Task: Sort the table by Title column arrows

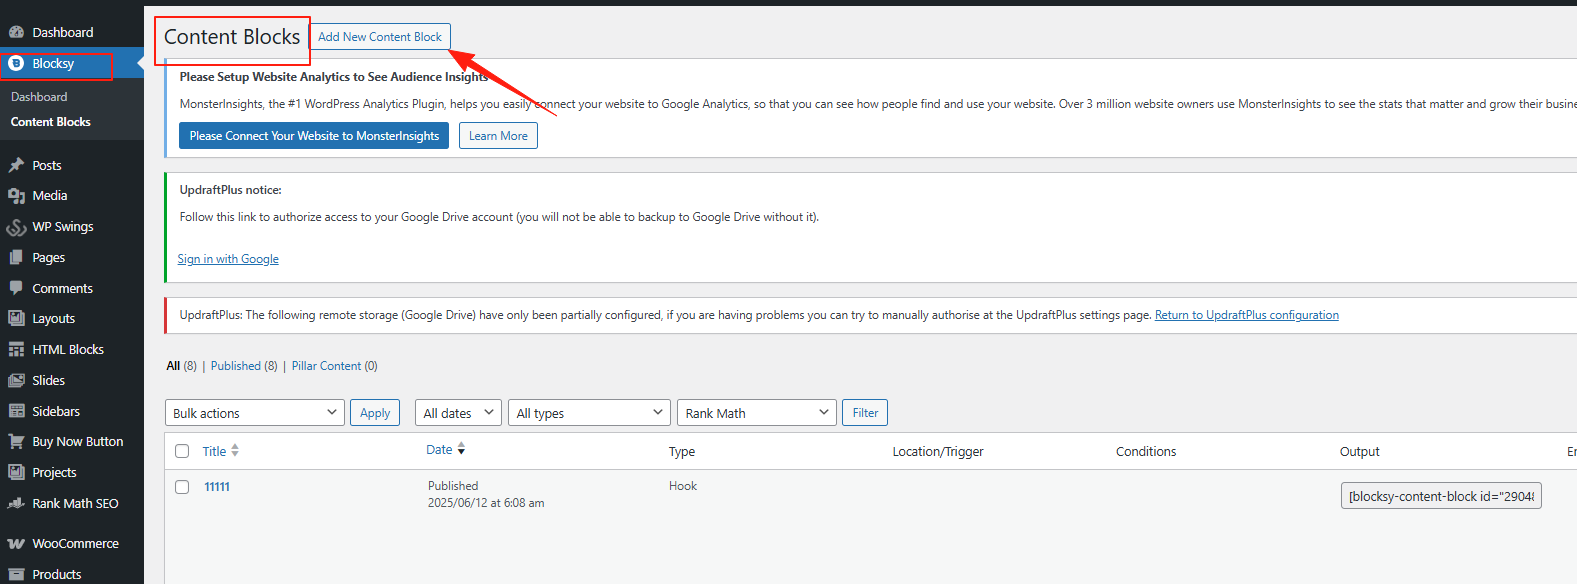Action: point(235,451)
